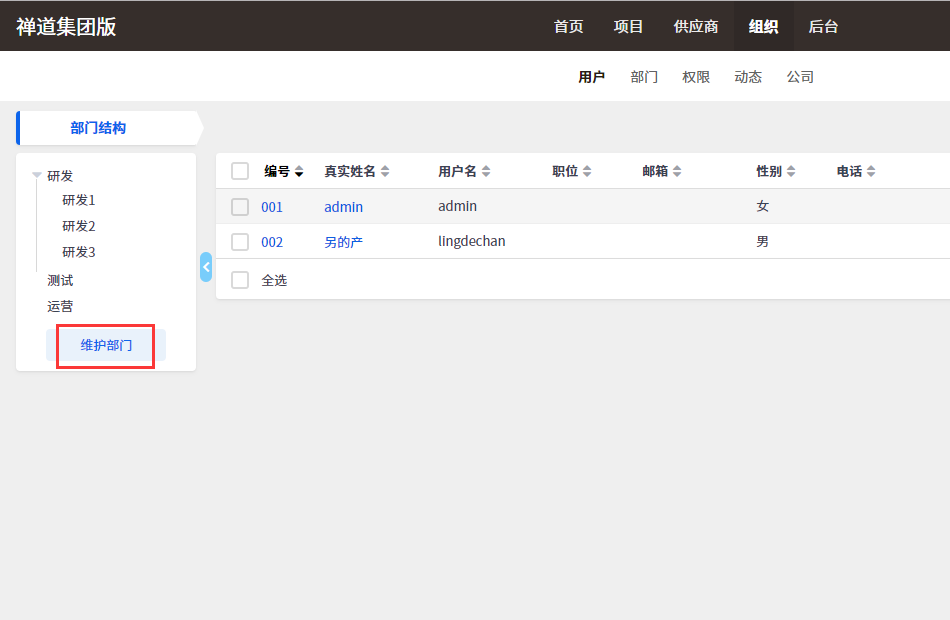Sort the list by 电话 column

(x=871, y=172)
